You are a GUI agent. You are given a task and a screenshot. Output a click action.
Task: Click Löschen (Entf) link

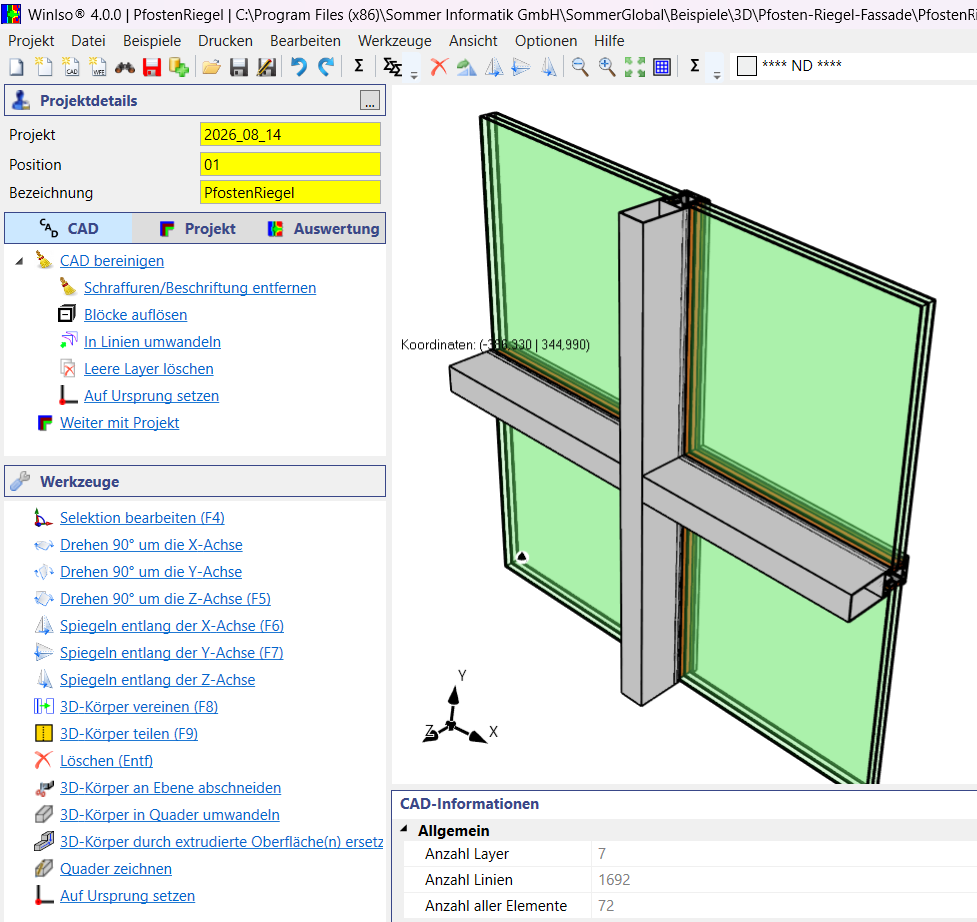point(106,761)
